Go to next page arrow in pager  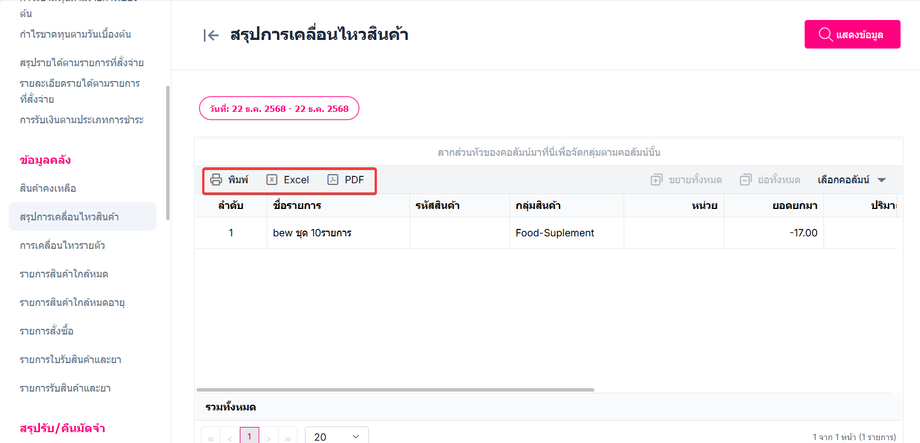point(268,438)
